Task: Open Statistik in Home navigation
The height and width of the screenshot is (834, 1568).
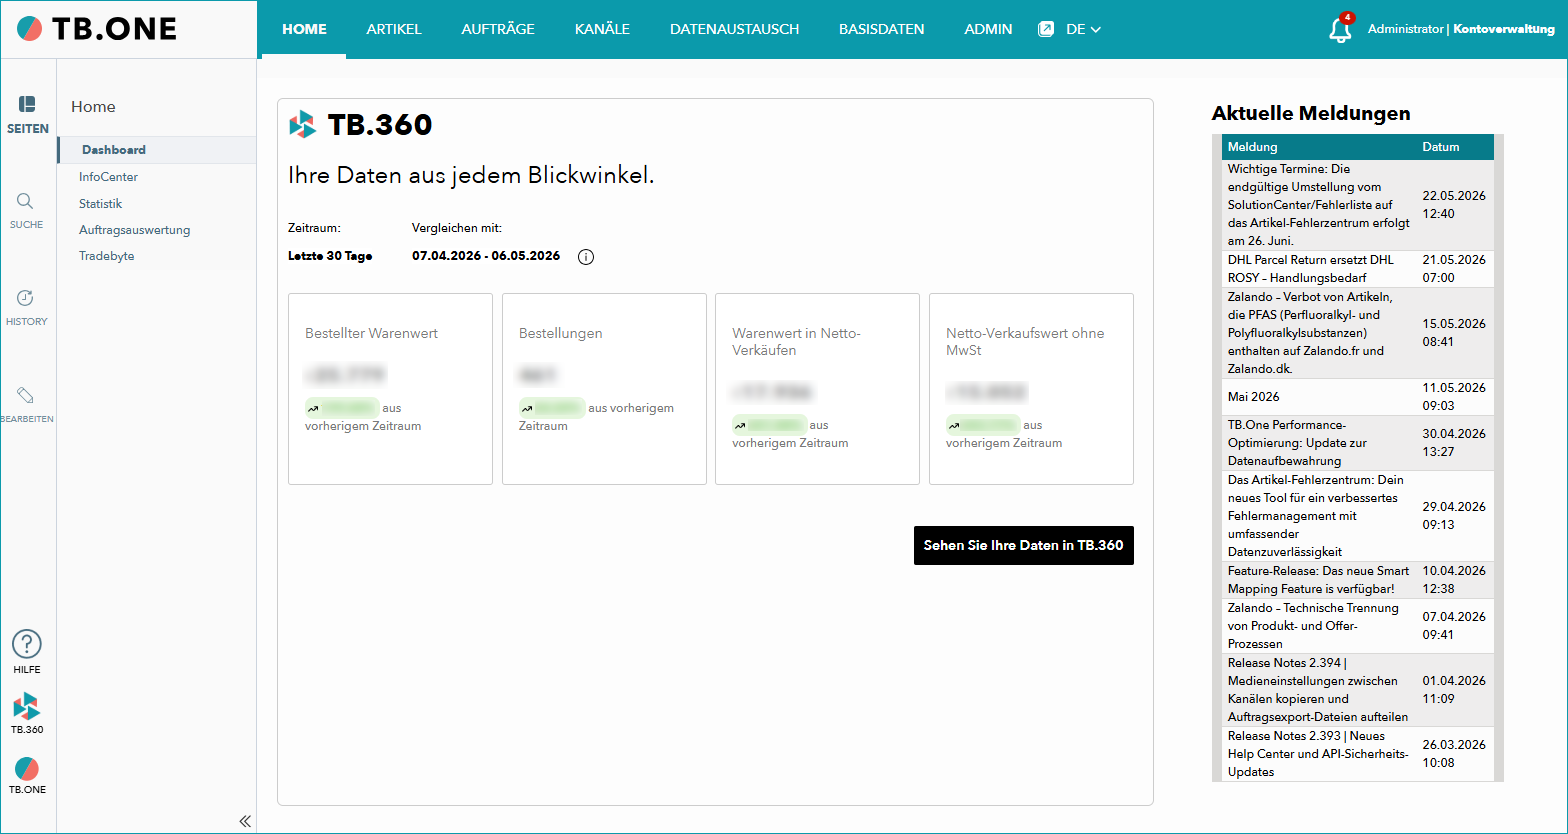Action: click(x=100, y=203)
